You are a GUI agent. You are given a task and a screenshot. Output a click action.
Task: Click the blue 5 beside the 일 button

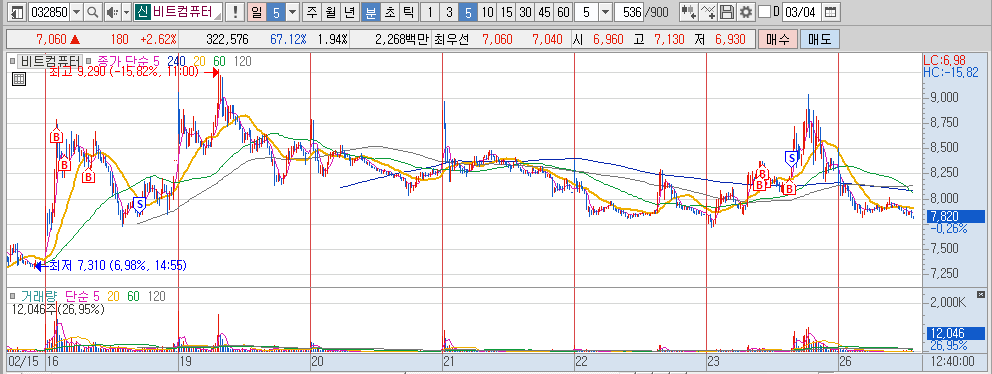[x=275, y=11]
